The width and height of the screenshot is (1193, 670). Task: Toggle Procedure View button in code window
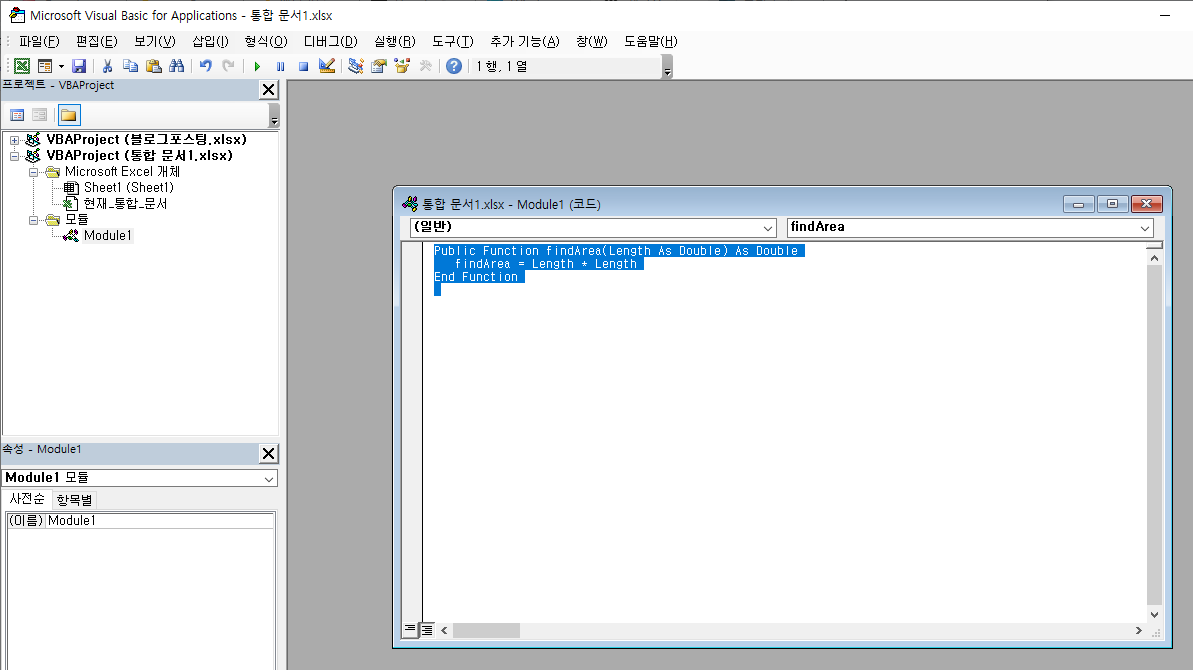coord(410,630)
